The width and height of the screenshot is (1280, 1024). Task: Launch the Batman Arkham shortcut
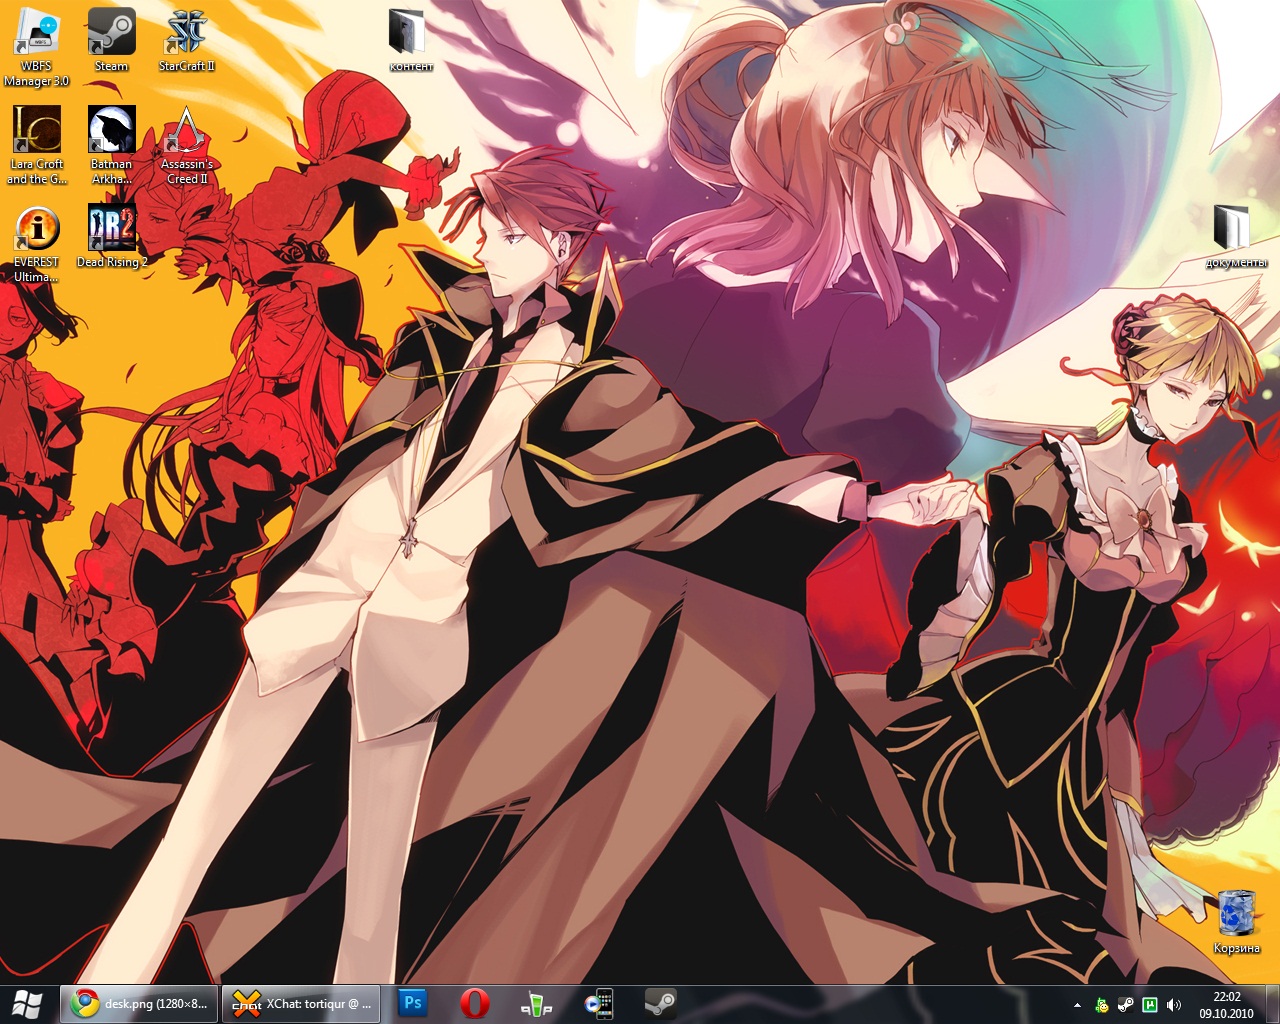point(111,145)
